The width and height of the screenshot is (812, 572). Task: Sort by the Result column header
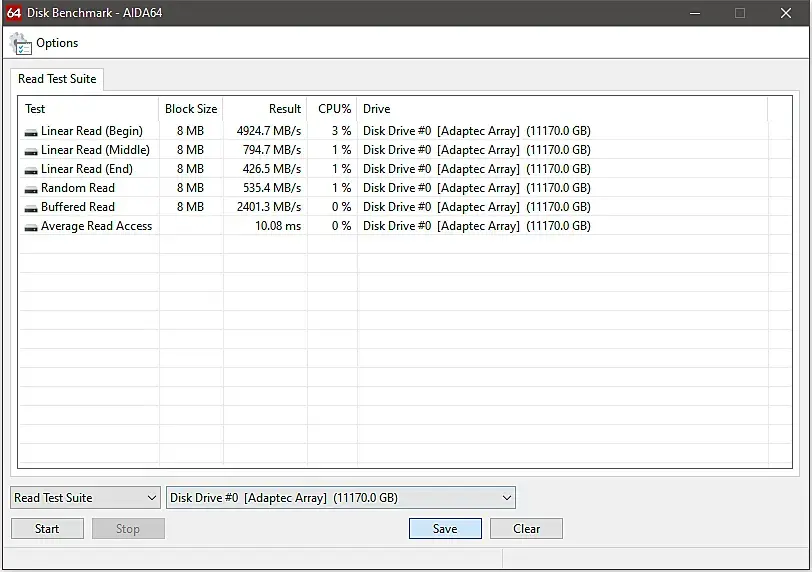tap(265, 109)
